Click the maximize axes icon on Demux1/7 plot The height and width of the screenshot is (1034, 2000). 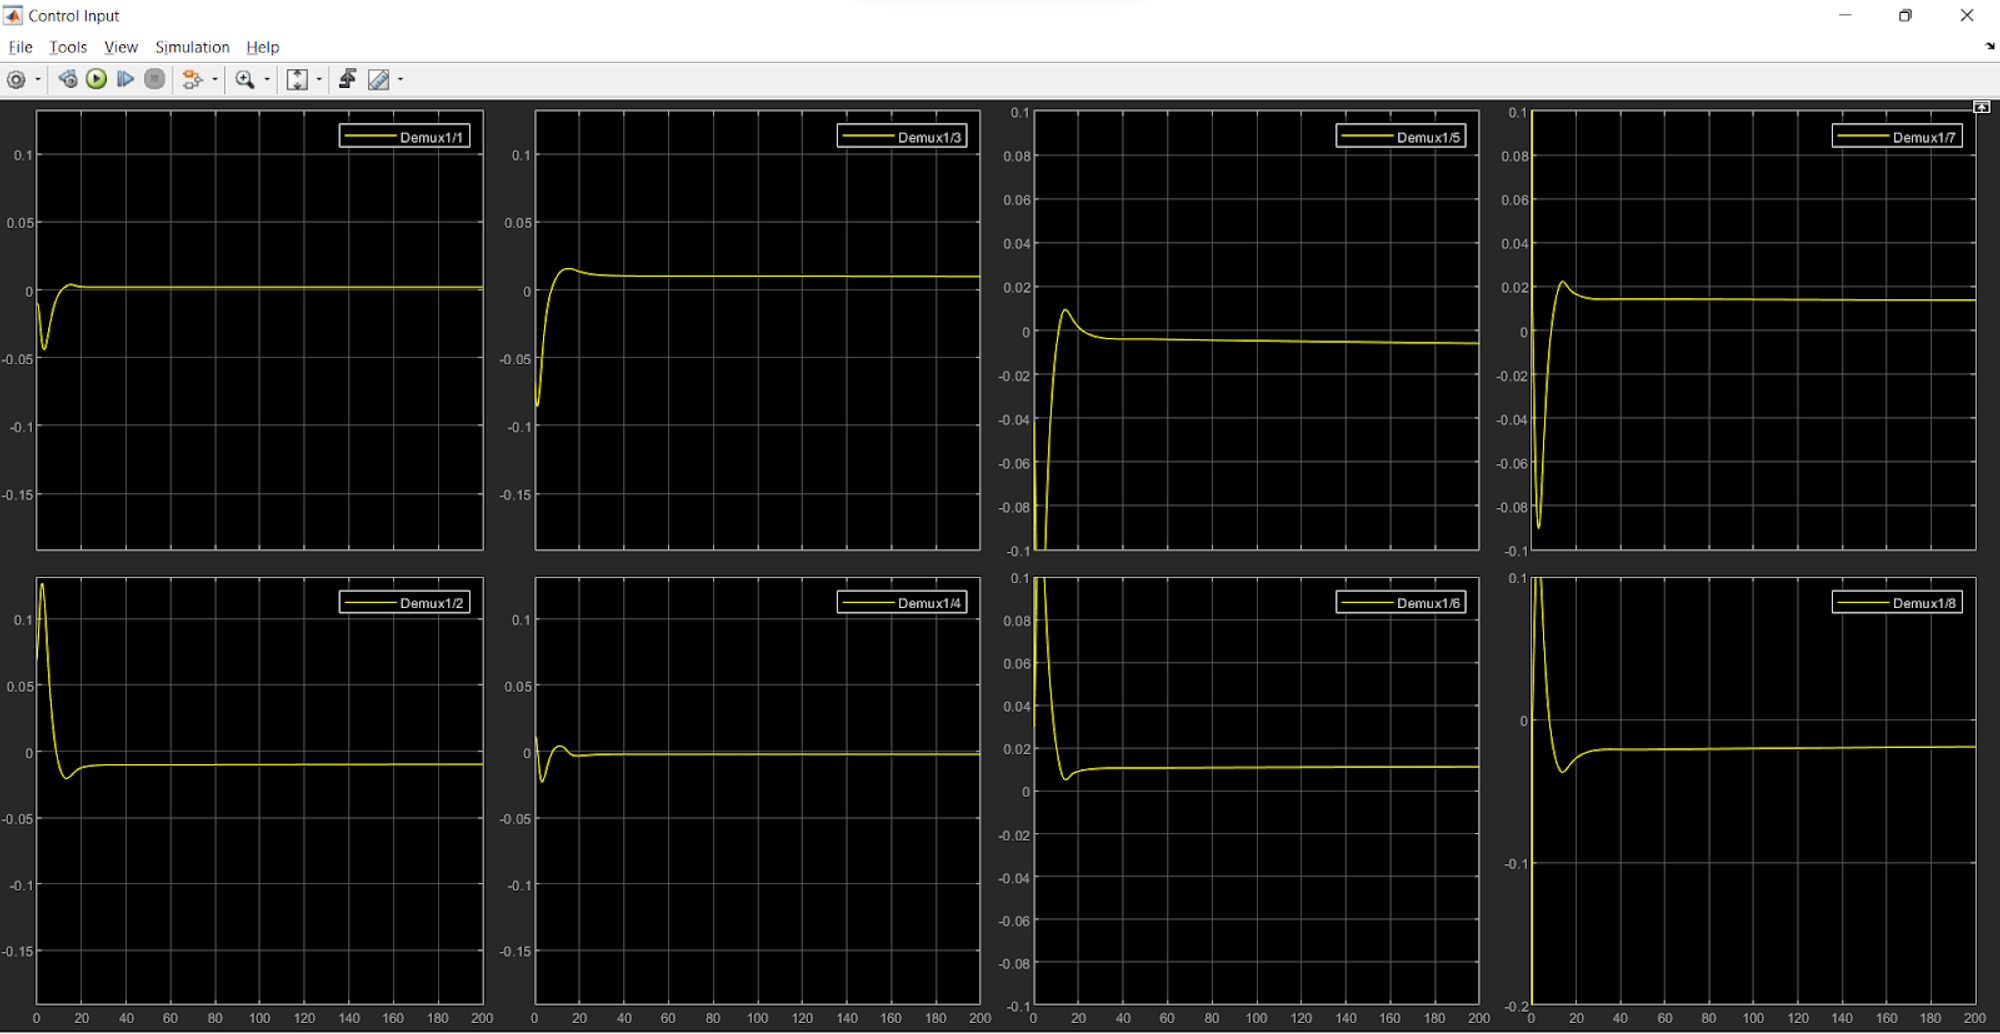(1981, 107)
